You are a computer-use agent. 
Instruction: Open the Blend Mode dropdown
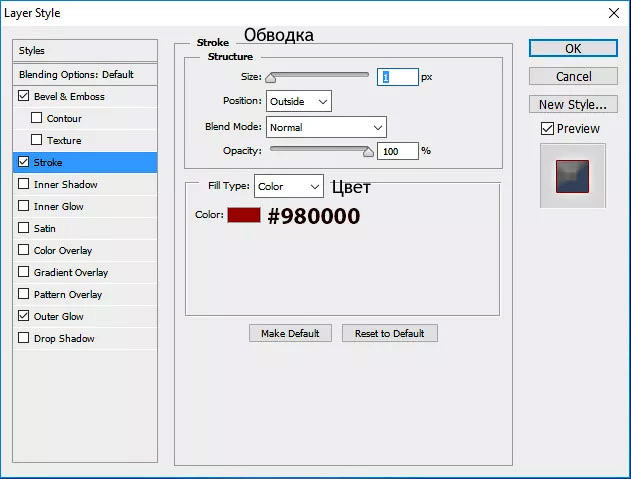point(326,128)
